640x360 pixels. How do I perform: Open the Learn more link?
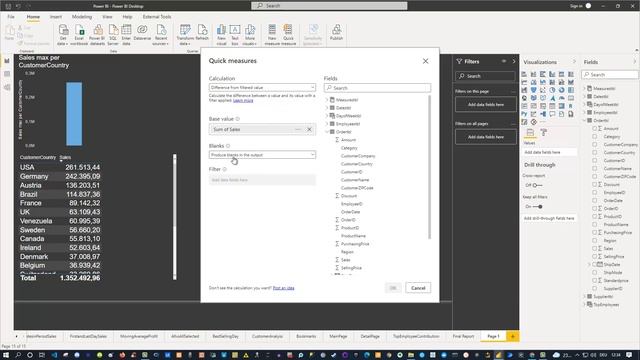(x=243, y=100)
